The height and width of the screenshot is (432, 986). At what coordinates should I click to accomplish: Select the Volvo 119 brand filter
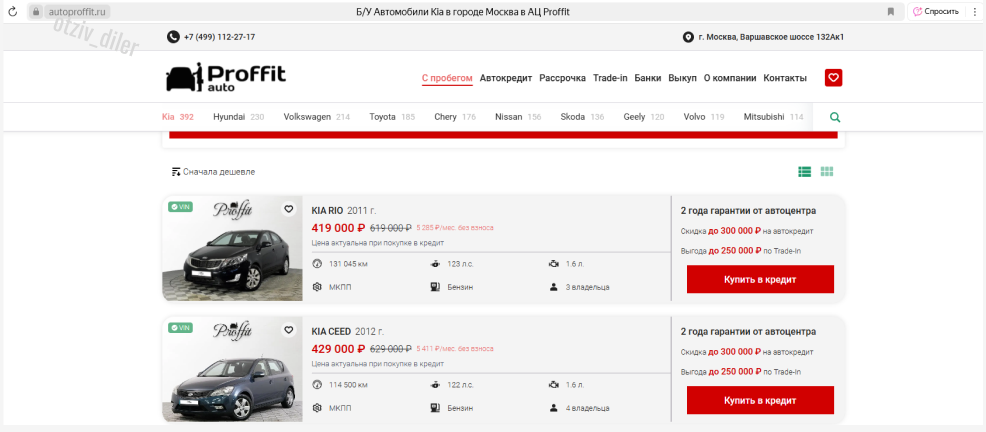tap(704, 117)
